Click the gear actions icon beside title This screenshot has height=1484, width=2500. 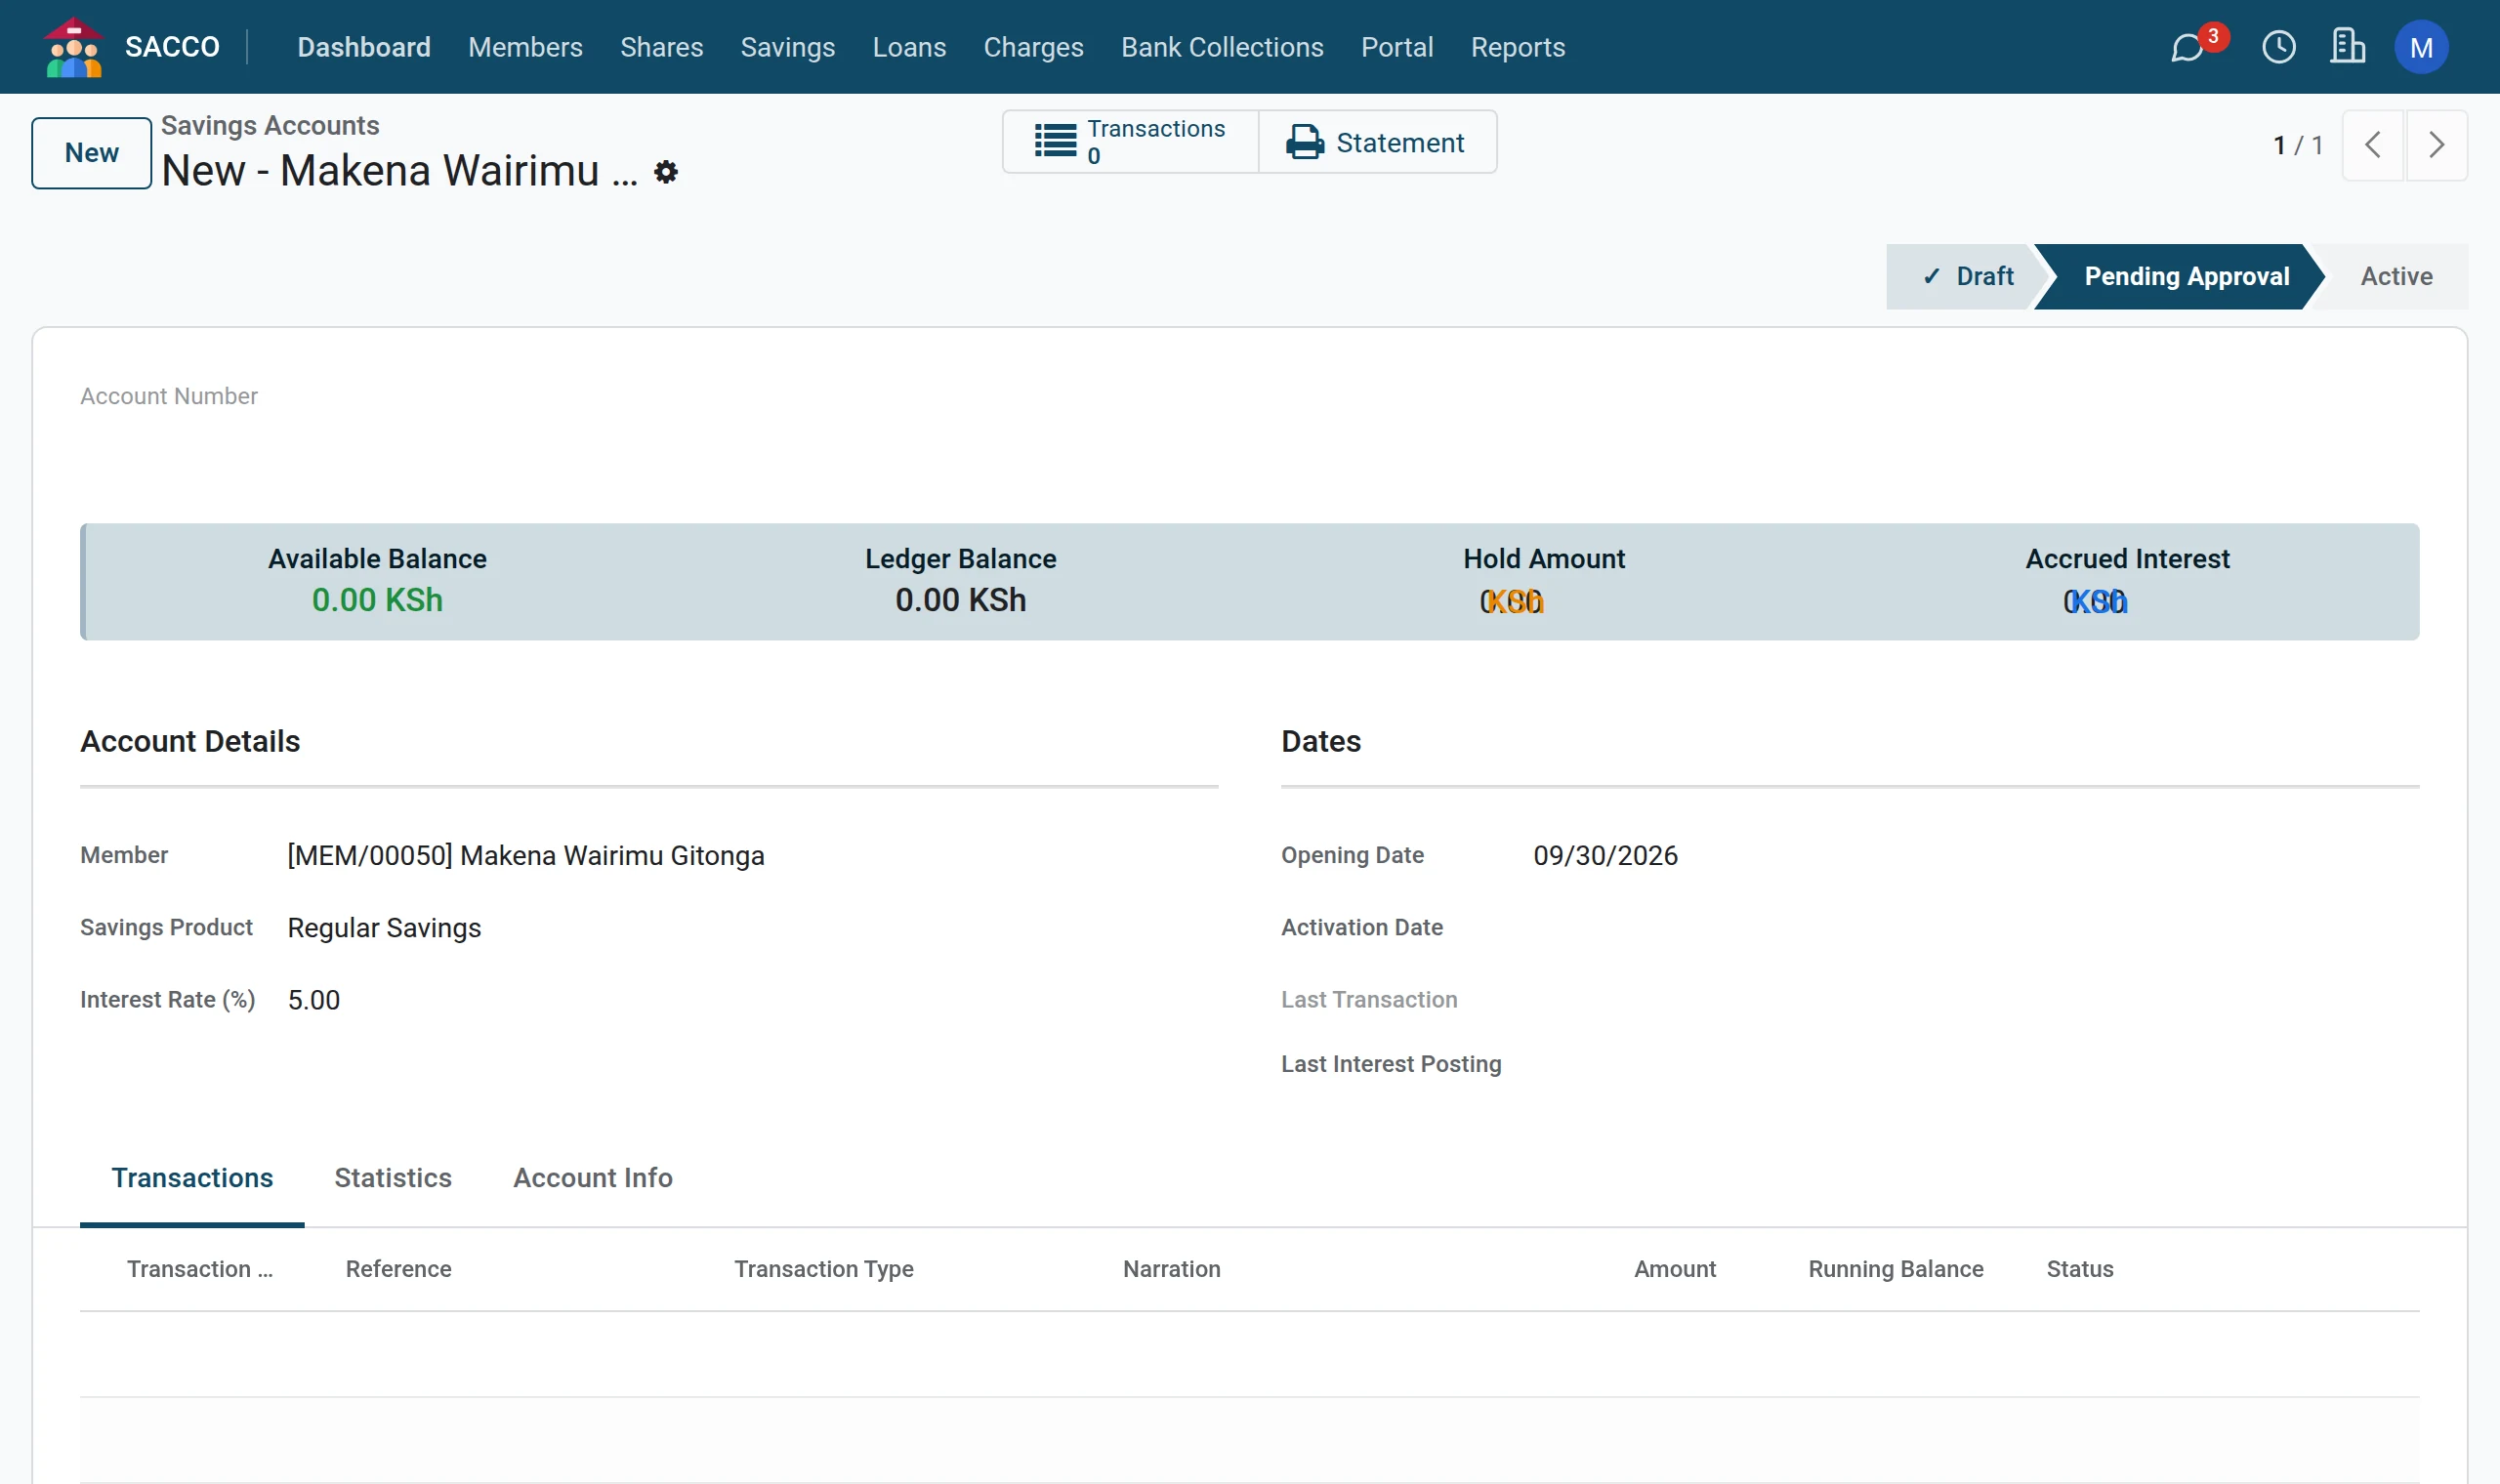click(x=666, y=172)
